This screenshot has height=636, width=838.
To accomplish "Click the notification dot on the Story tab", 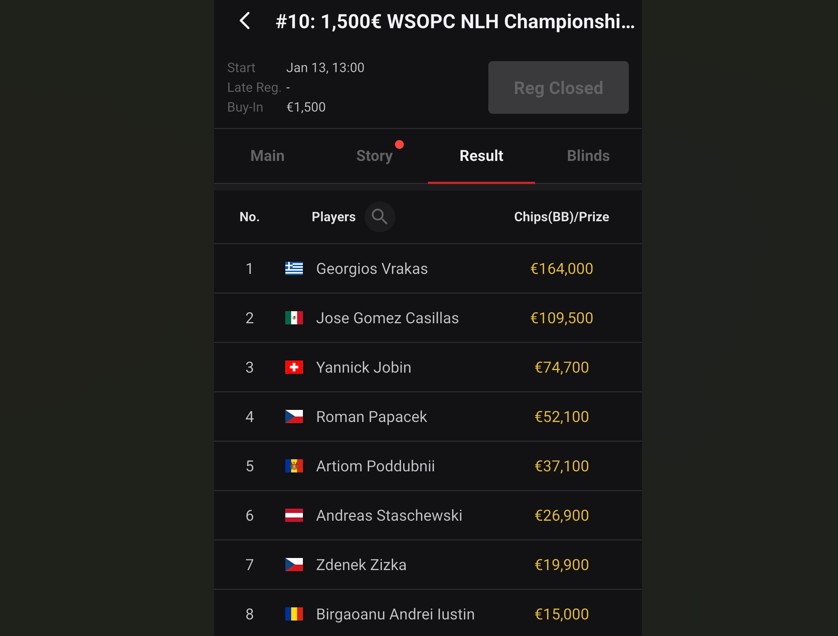I will point(400,143).
